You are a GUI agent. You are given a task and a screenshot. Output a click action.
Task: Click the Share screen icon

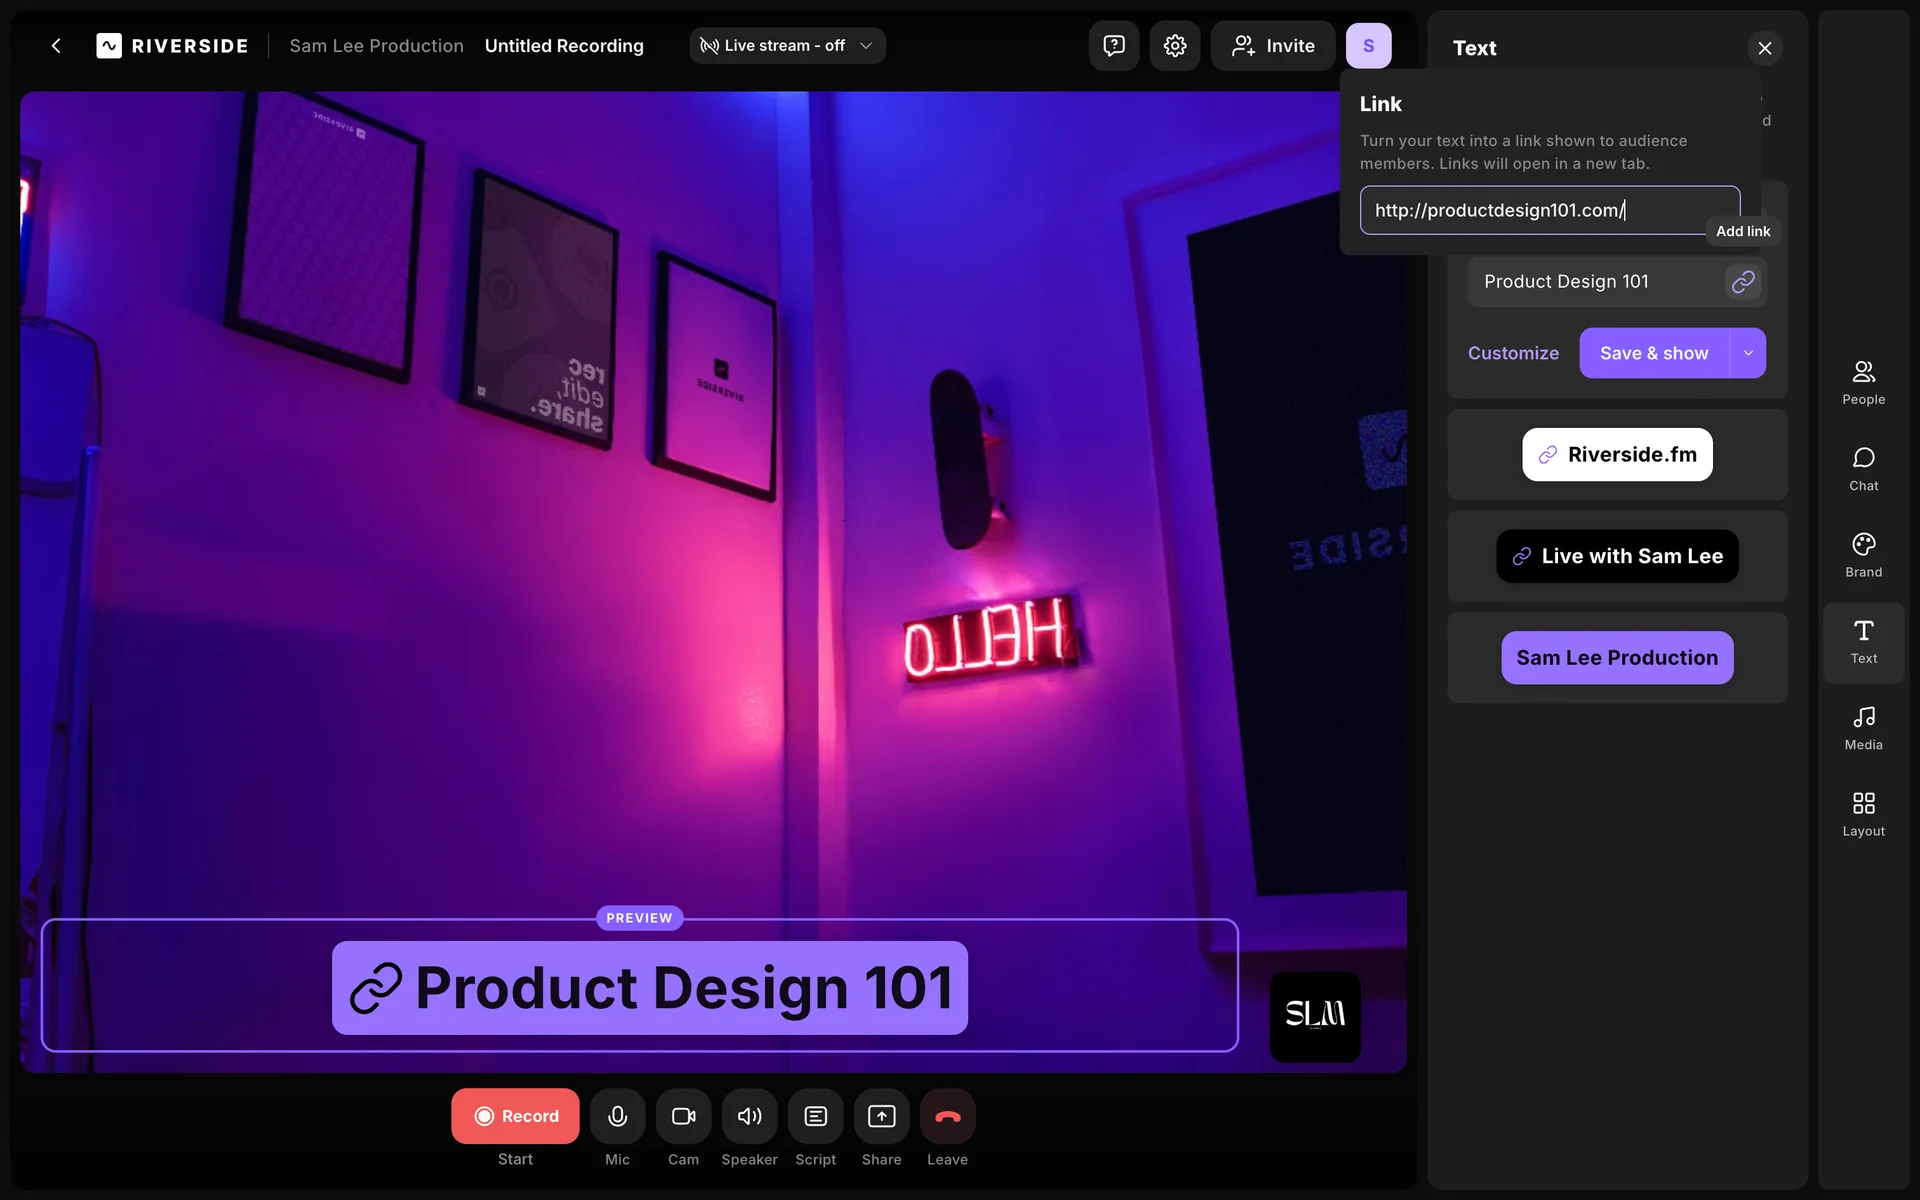point(881,1116)
